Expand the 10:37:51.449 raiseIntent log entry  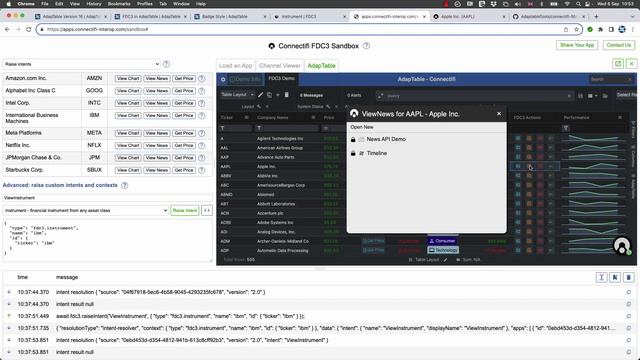(x=9, y=316)
